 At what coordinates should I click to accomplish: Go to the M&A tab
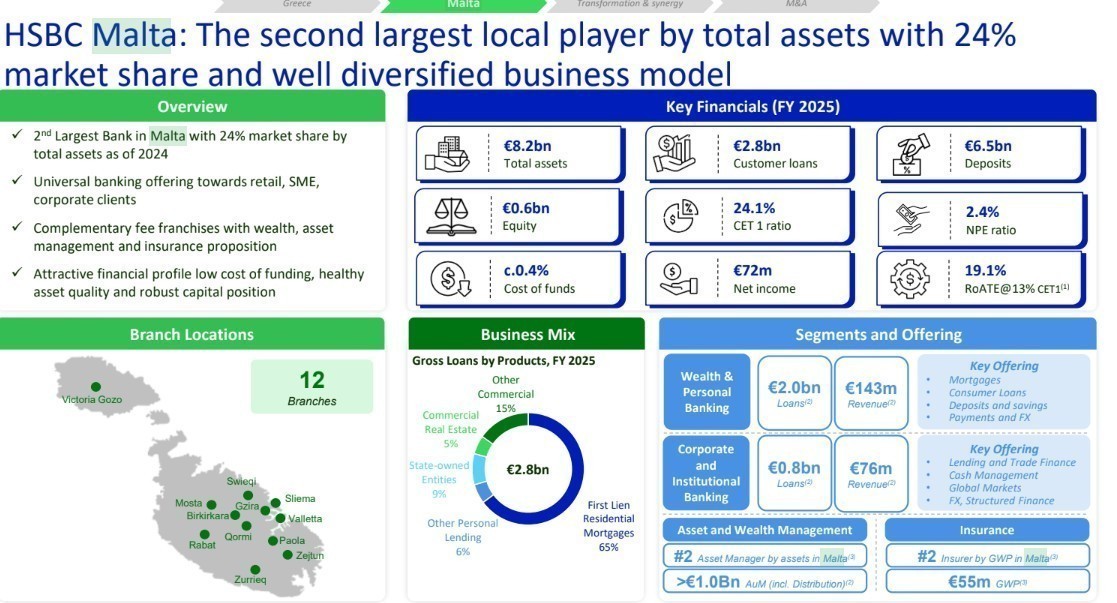coord(796,5)
